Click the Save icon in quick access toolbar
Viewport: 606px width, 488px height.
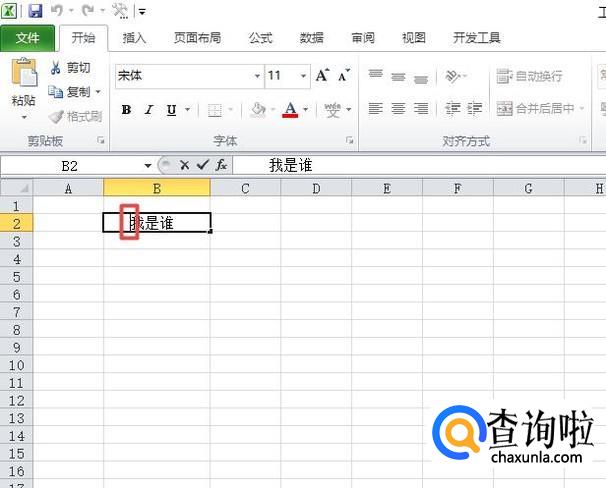35,10
